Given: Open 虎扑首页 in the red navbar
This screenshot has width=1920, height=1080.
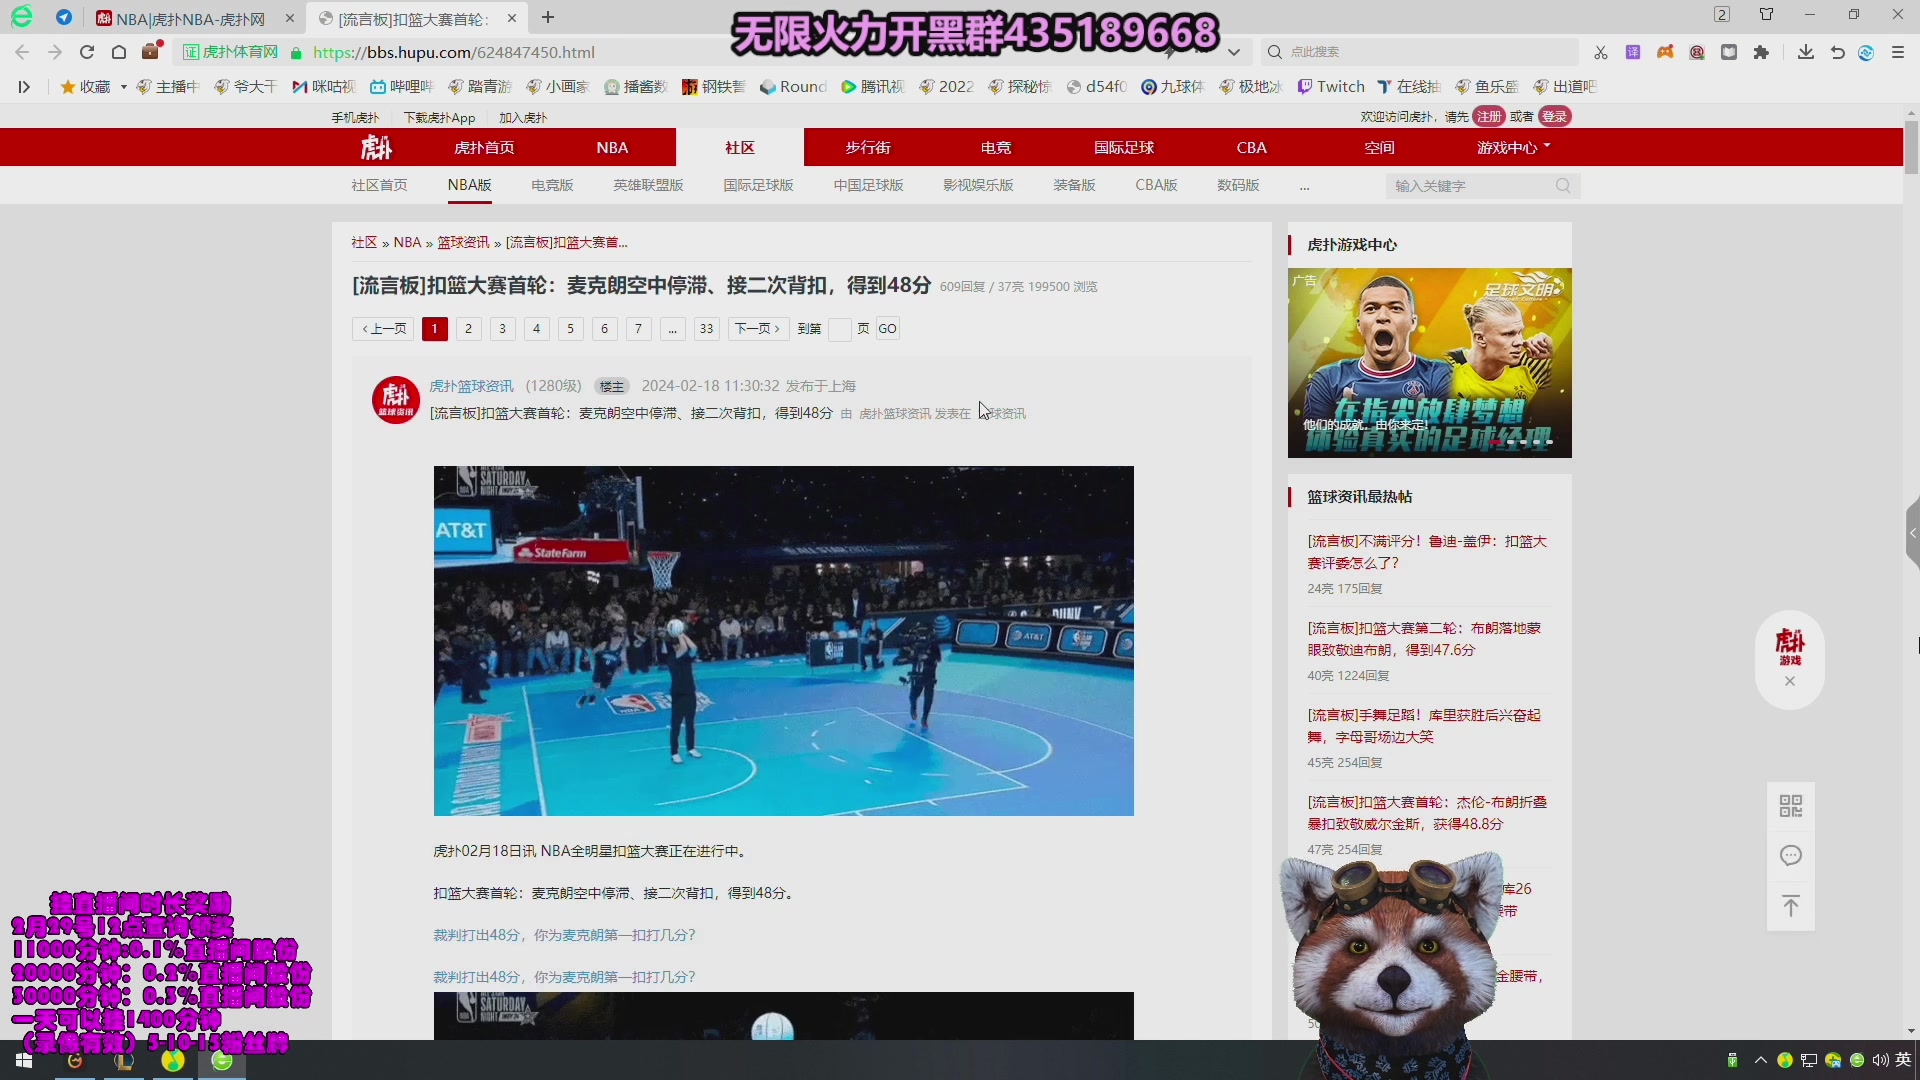Looking at the screenshot, I should click(484, 148).
